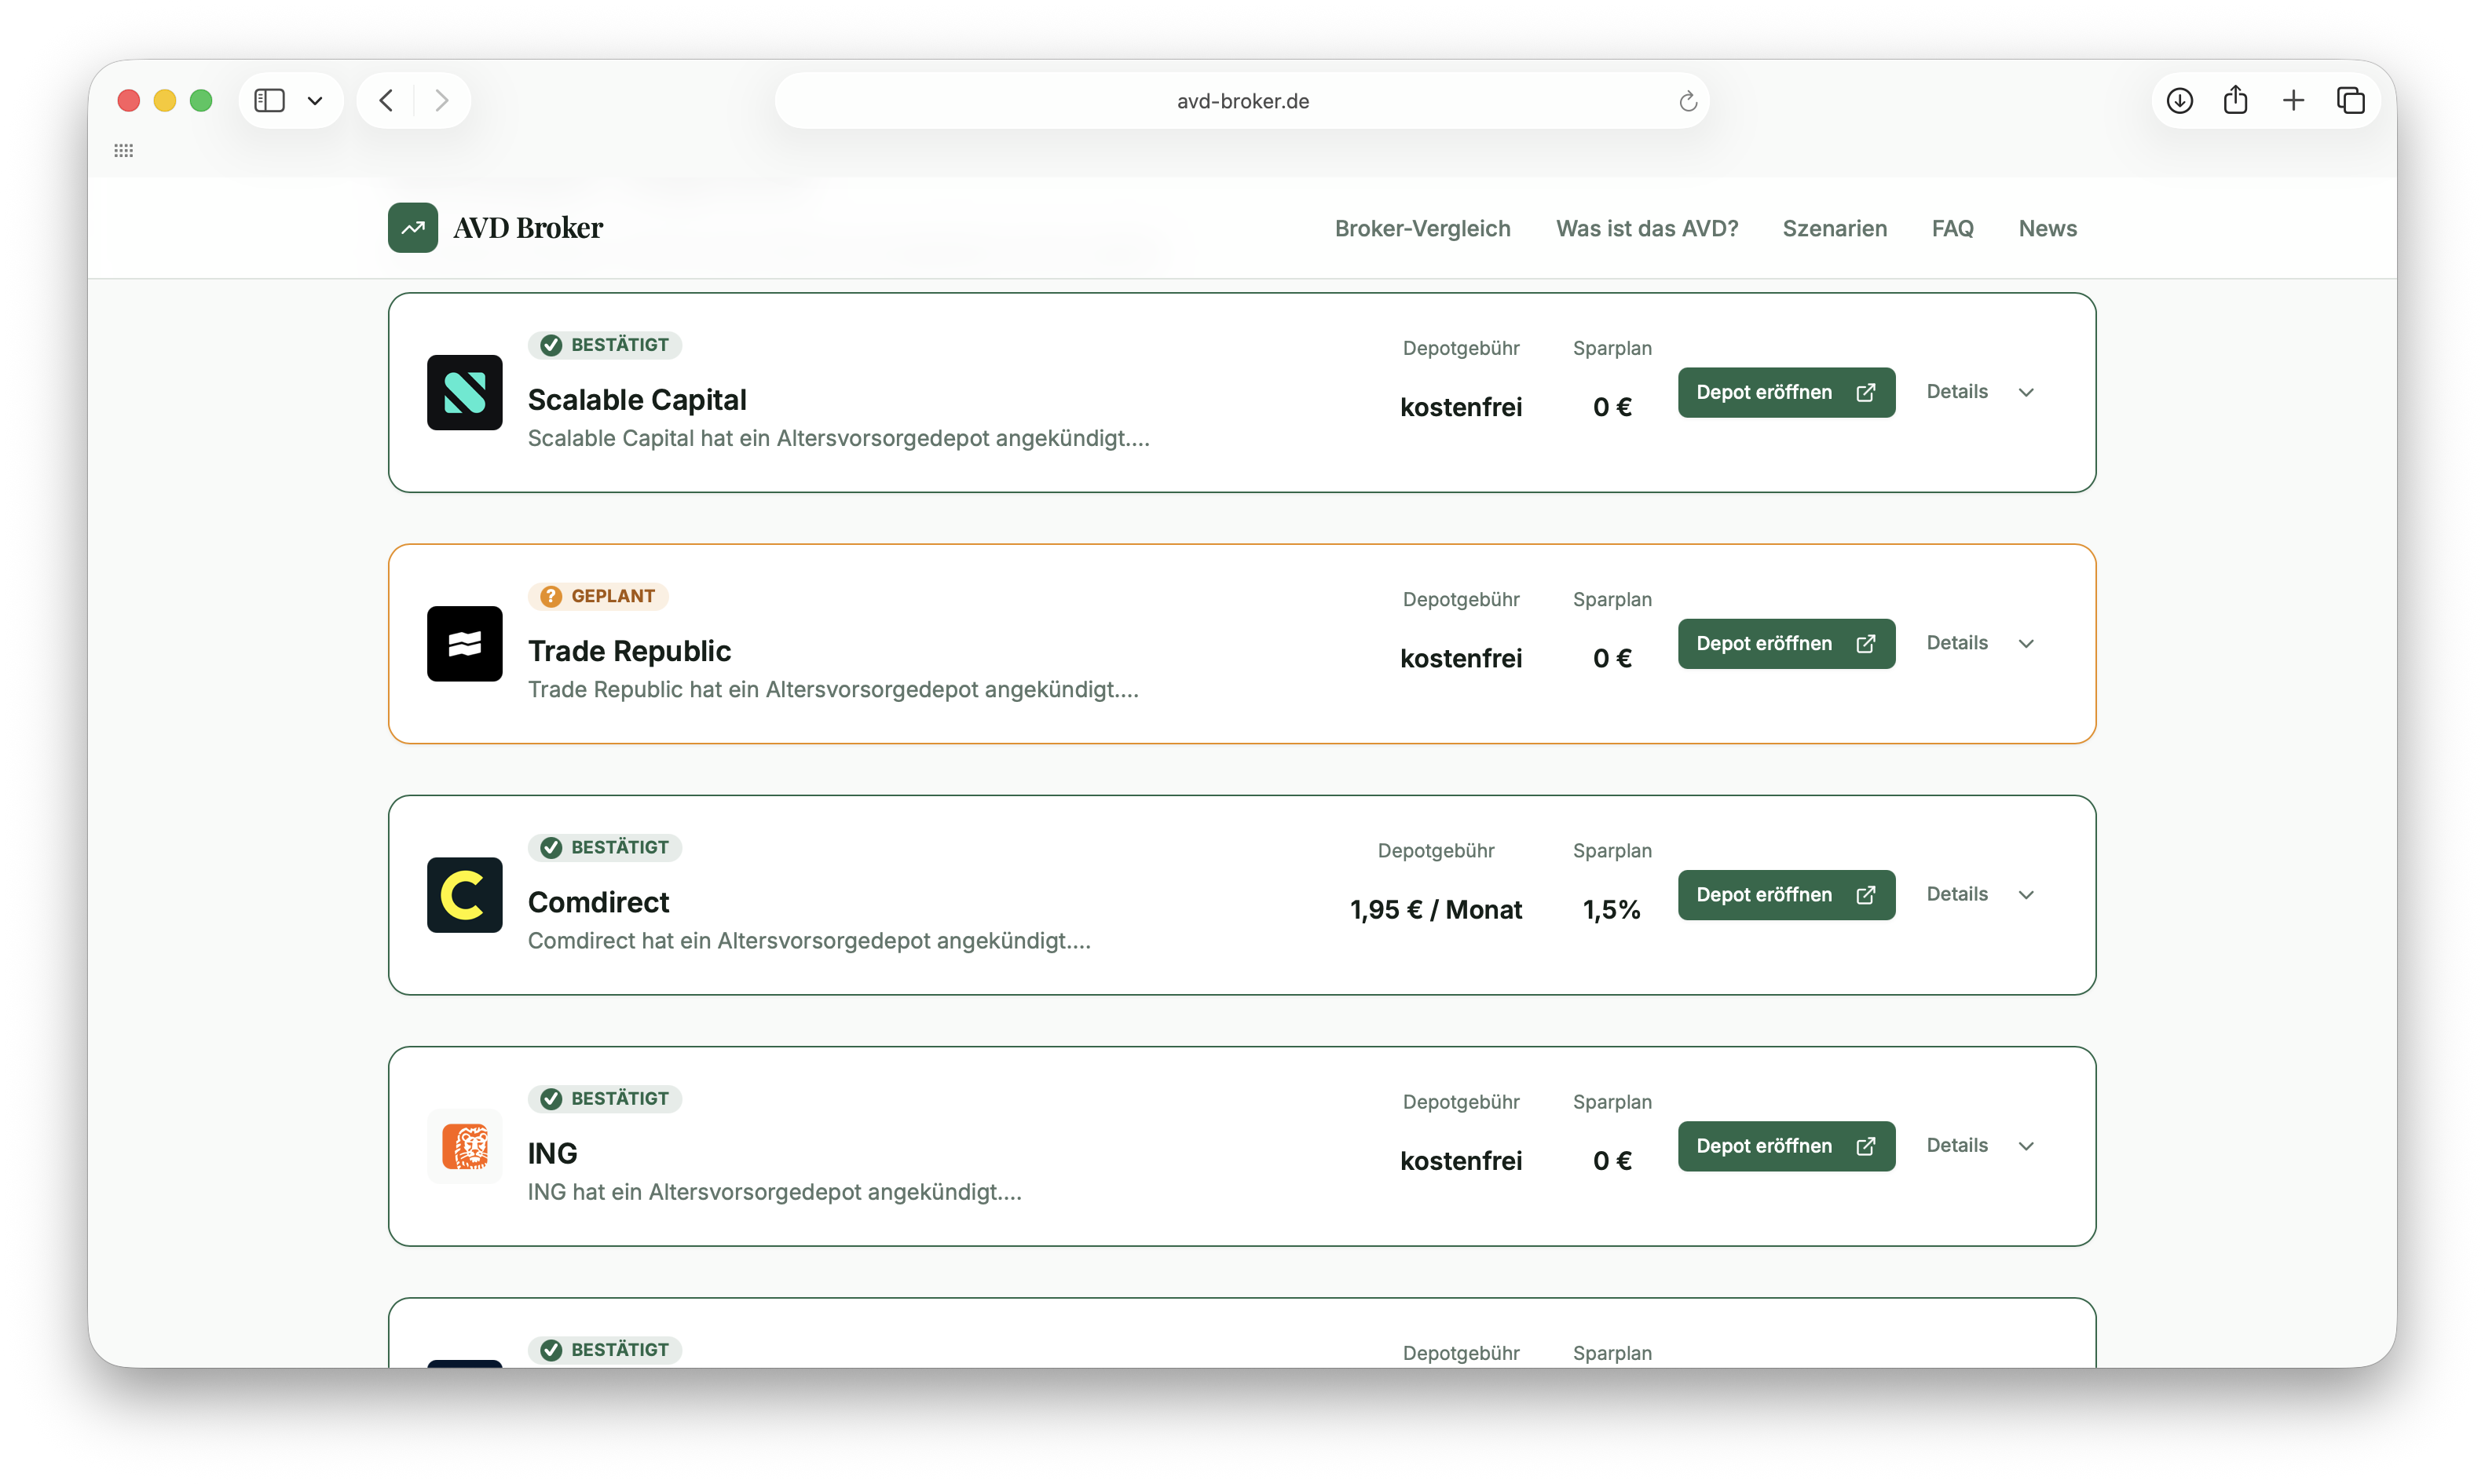The image size is (2485, 1484).
Task: Open the Safari downloads icon
Action: (2179, 100)
